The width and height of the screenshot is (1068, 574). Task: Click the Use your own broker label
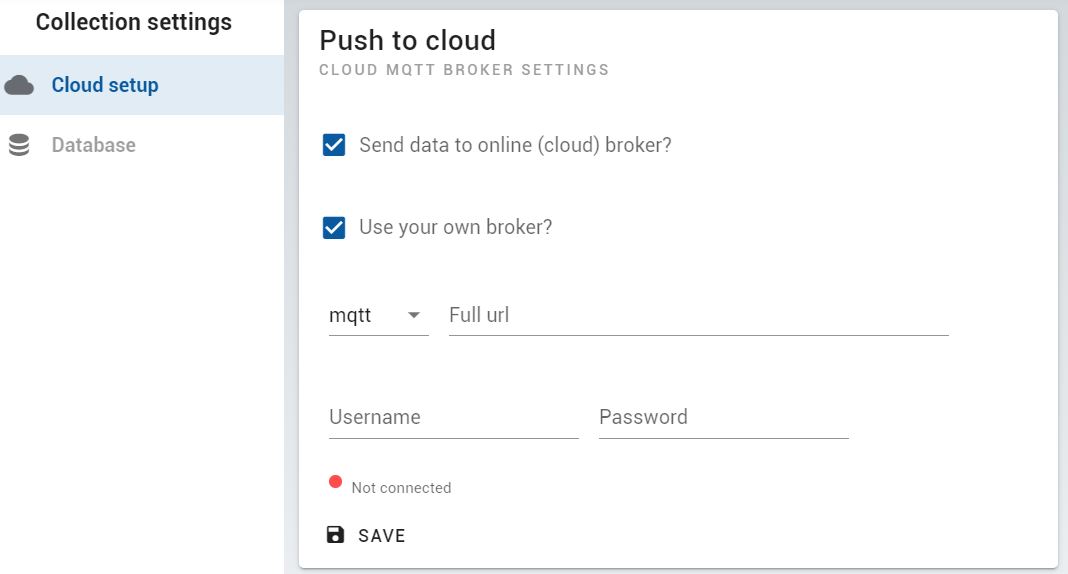click(x=456, y=227)
